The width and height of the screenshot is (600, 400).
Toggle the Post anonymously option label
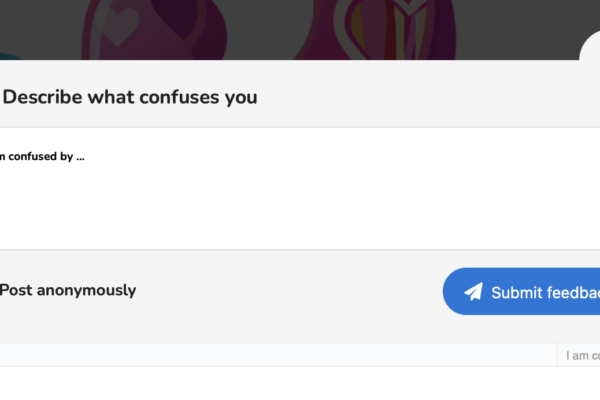click(68, 290)
